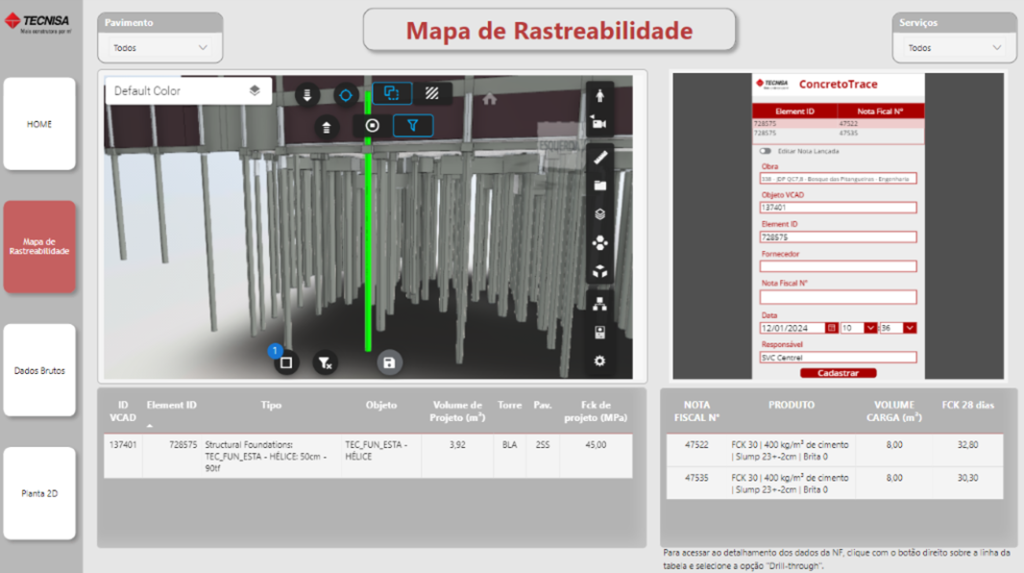Open calendar picker in Data field

click(832, 328)
